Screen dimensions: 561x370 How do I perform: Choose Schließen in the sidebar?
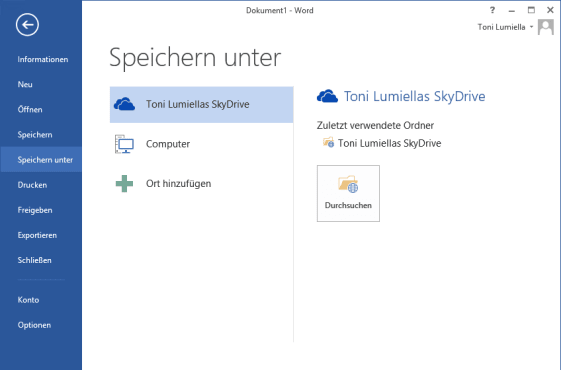pos(34,260)
